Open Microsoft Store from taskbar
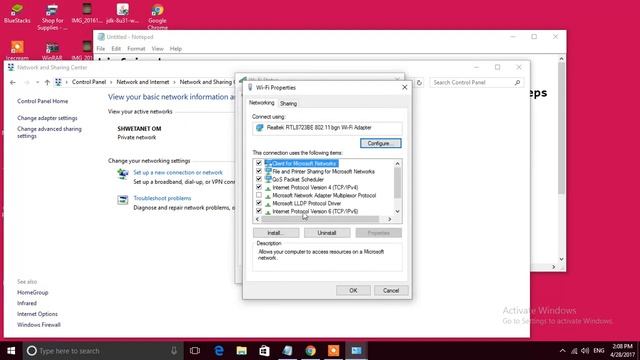The height and width of the screenshot is (360, 640). pos(264,351)
